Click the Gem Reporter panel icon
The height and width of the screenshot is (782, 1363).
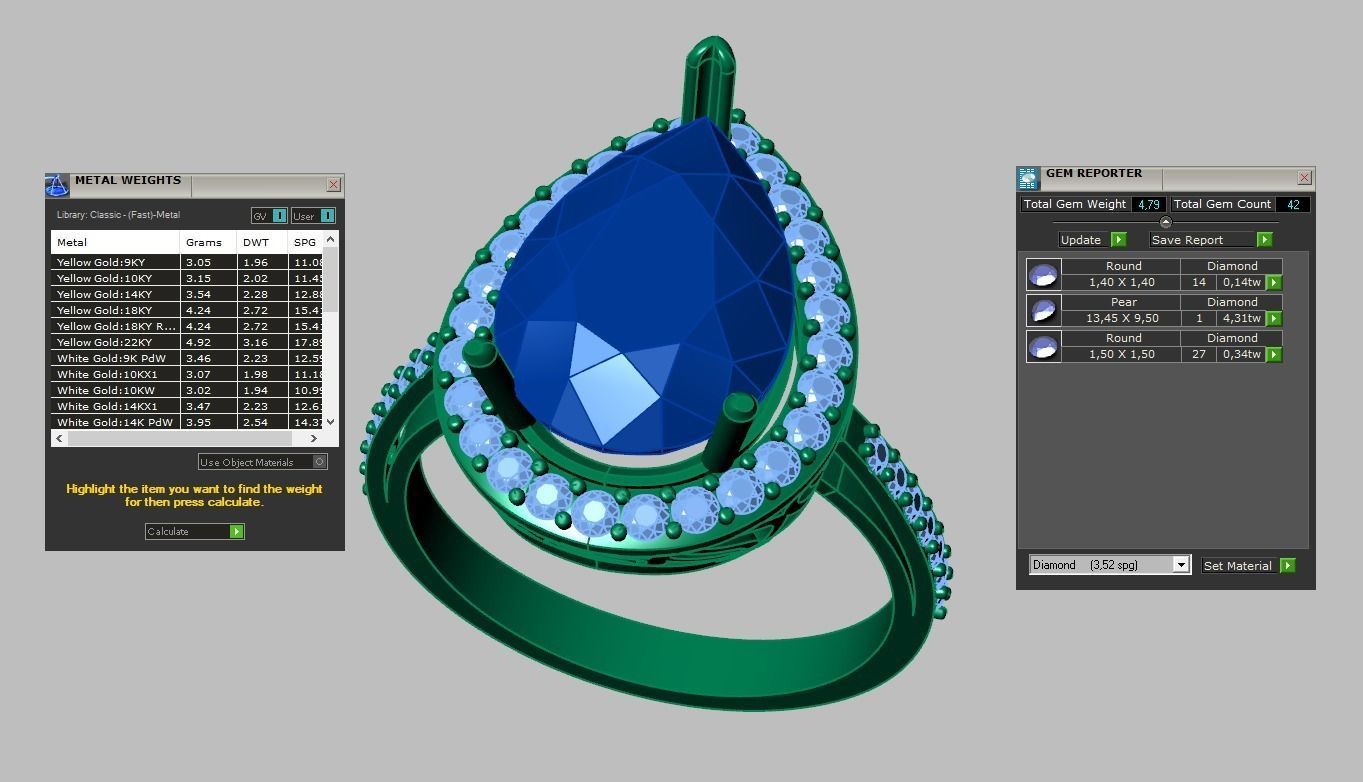click(1029, 179)
